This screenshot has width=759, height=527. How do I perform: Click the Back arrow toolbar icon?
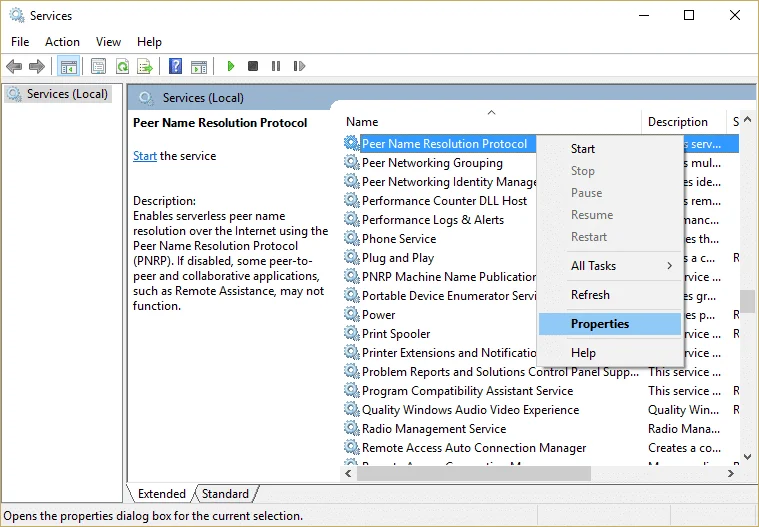point(15,66)
